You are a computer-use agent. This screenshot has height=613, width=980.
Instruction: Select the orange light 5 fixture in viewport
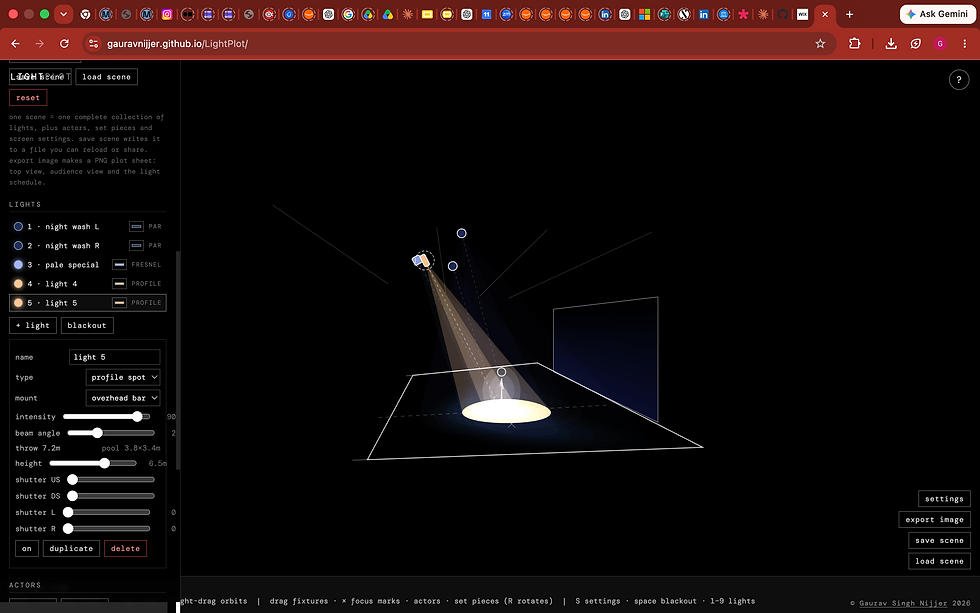tap(425, 260)
